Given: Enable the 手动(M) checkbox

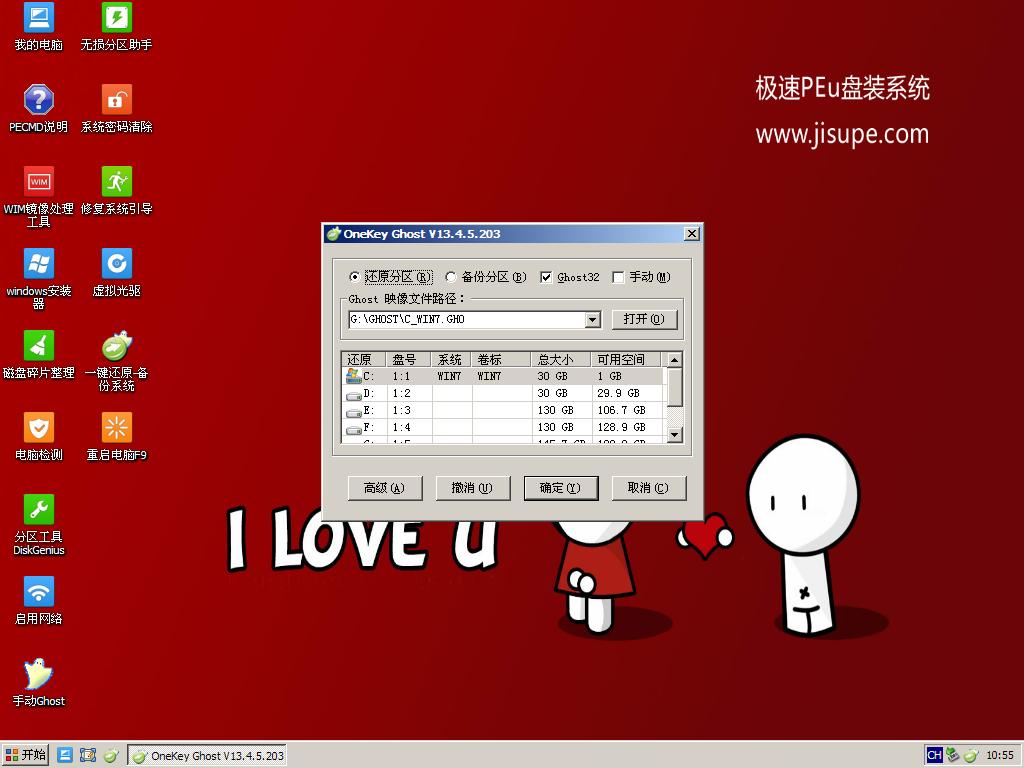Looking at the screenshot, I should [x=618, y=277].
